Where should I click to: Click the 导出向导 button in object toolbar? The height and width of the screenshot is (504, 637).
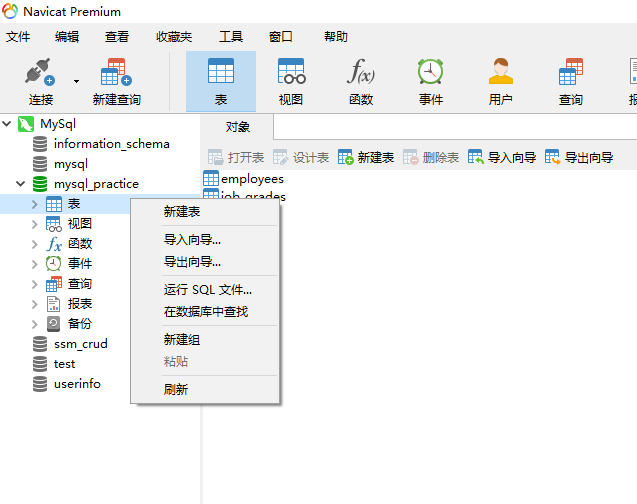pyautogui.click(x=579, y=157)
